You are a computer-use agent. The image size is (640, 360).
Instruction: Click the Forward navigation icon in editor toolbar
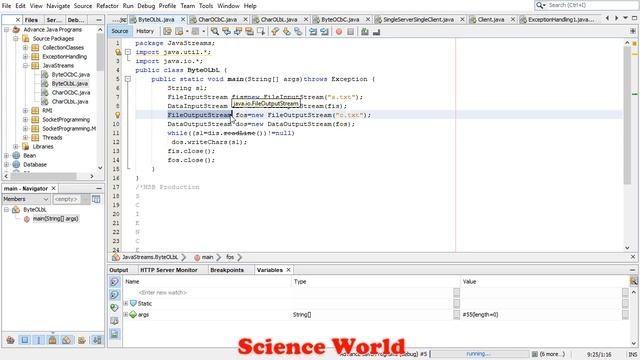point(195,31)
